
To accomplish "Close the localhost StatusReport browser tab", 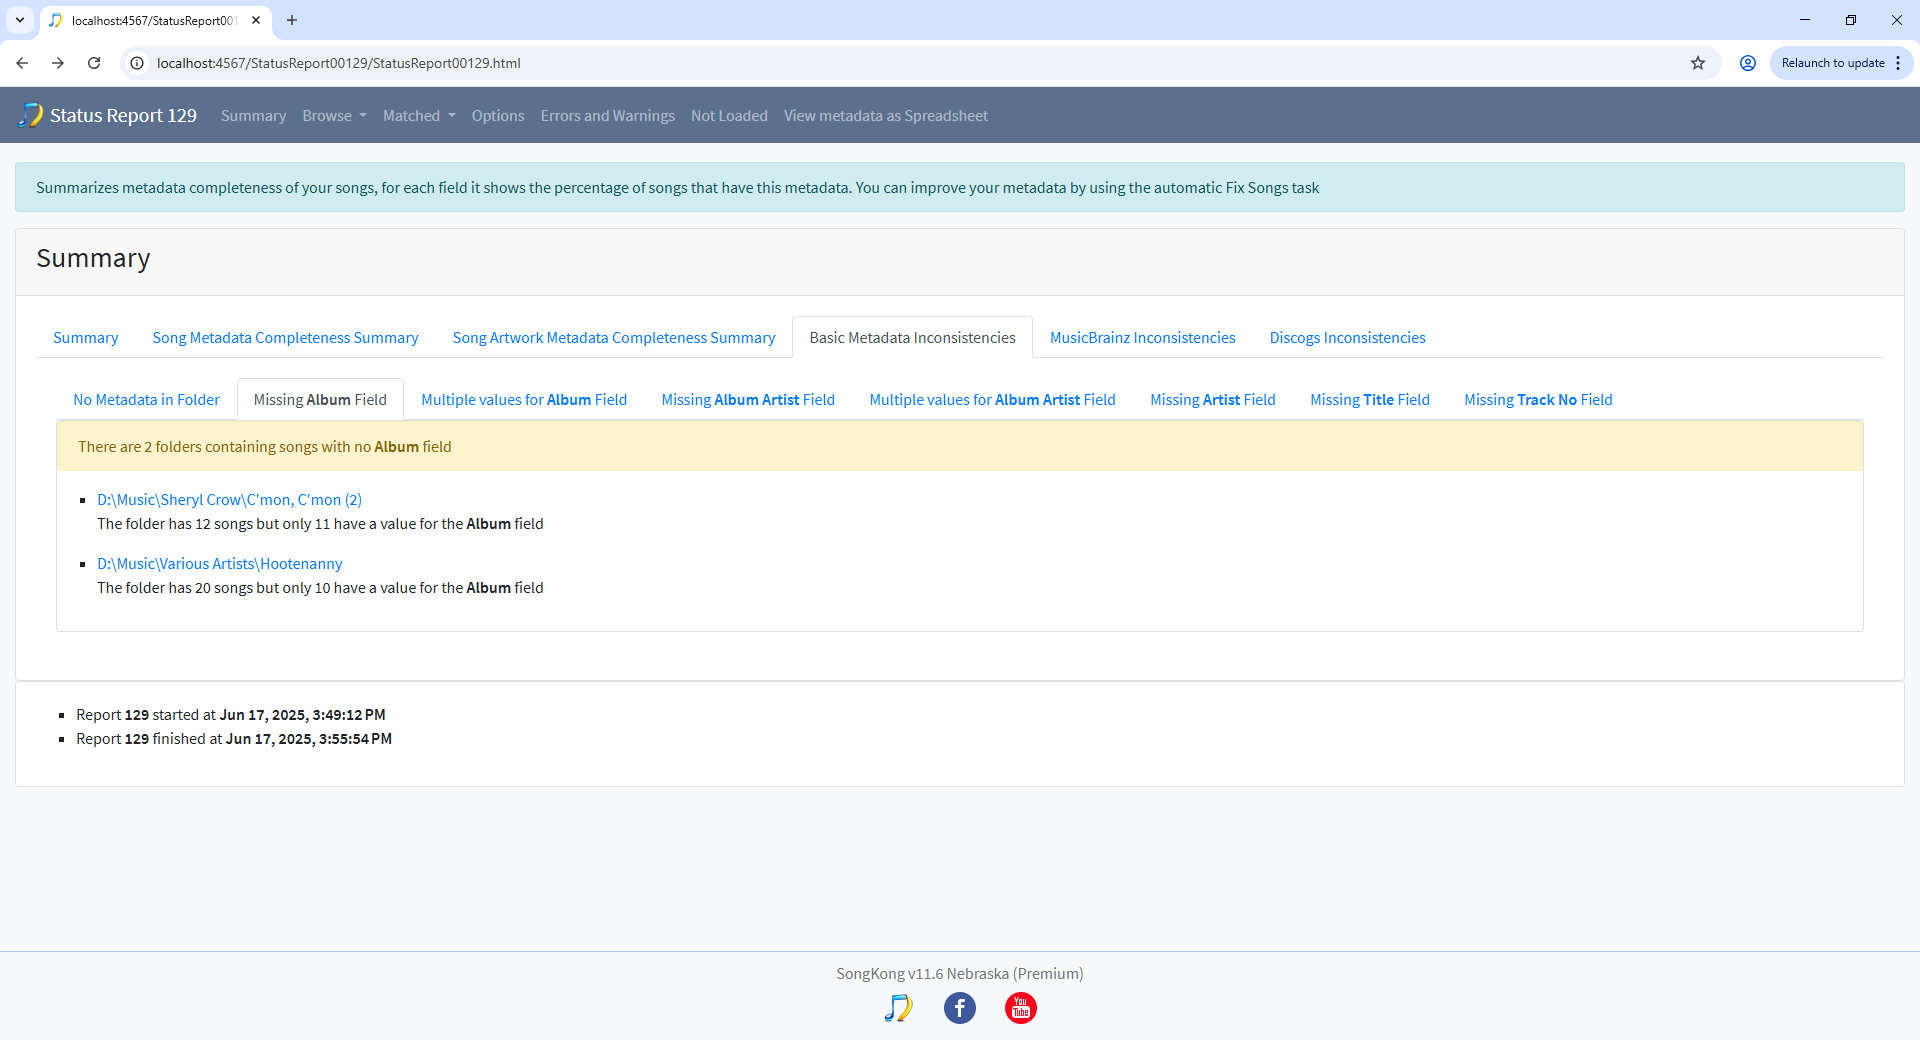I will pyautogui.click(x=256, y=20).
